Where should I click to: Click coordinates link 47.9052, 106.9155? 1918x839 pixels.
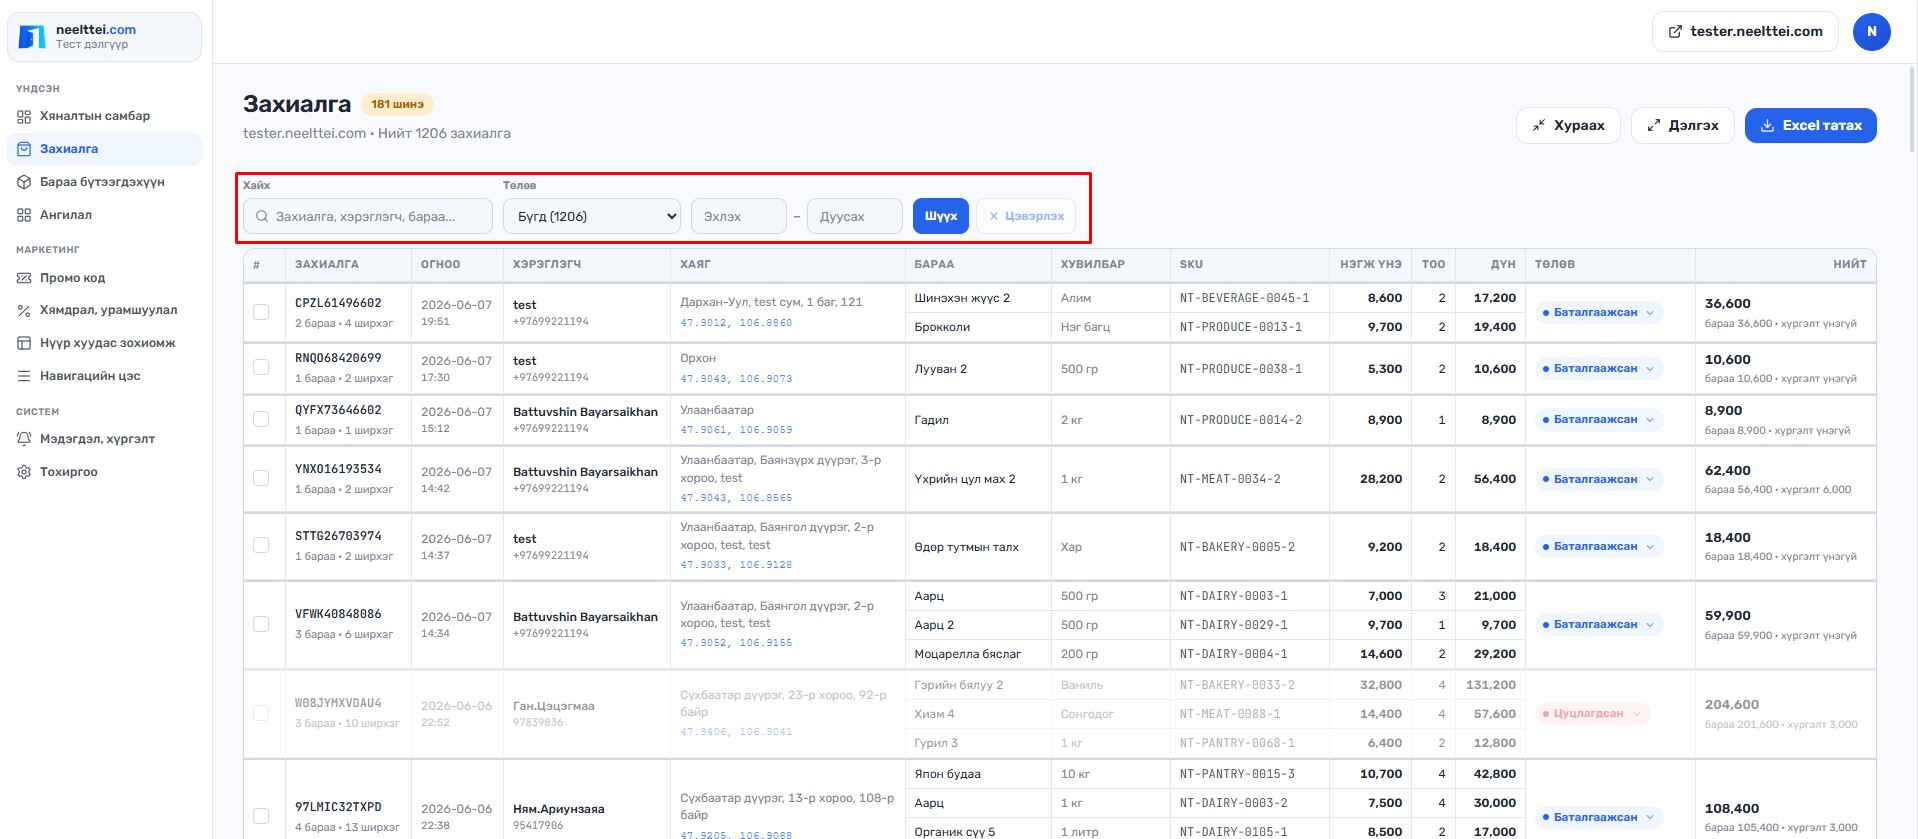click(736, 643)
